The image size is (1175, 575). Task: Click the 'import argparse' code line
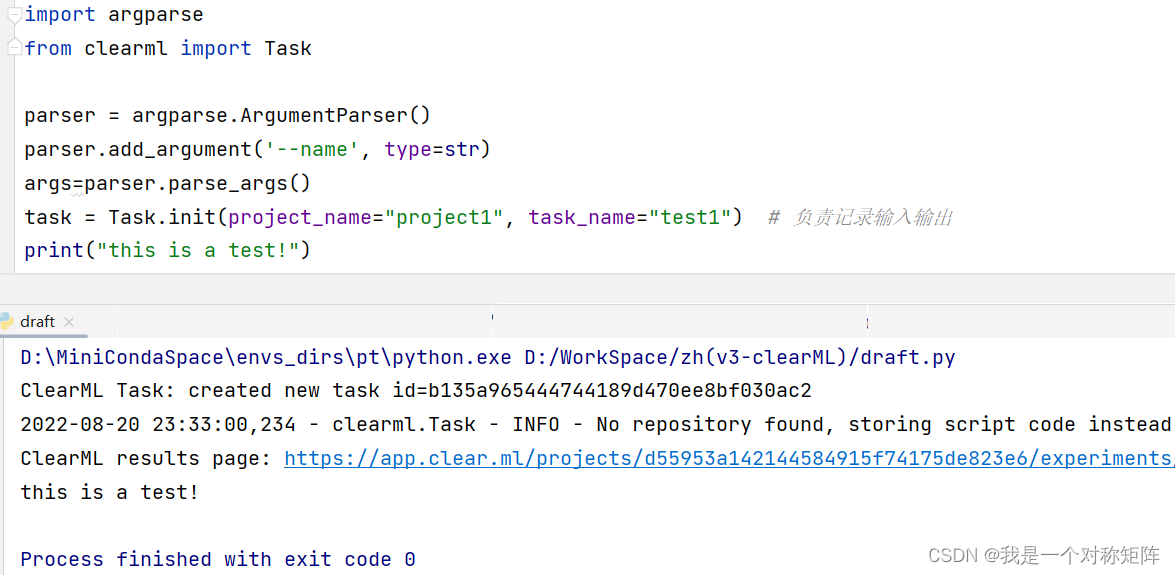[114, 14]
